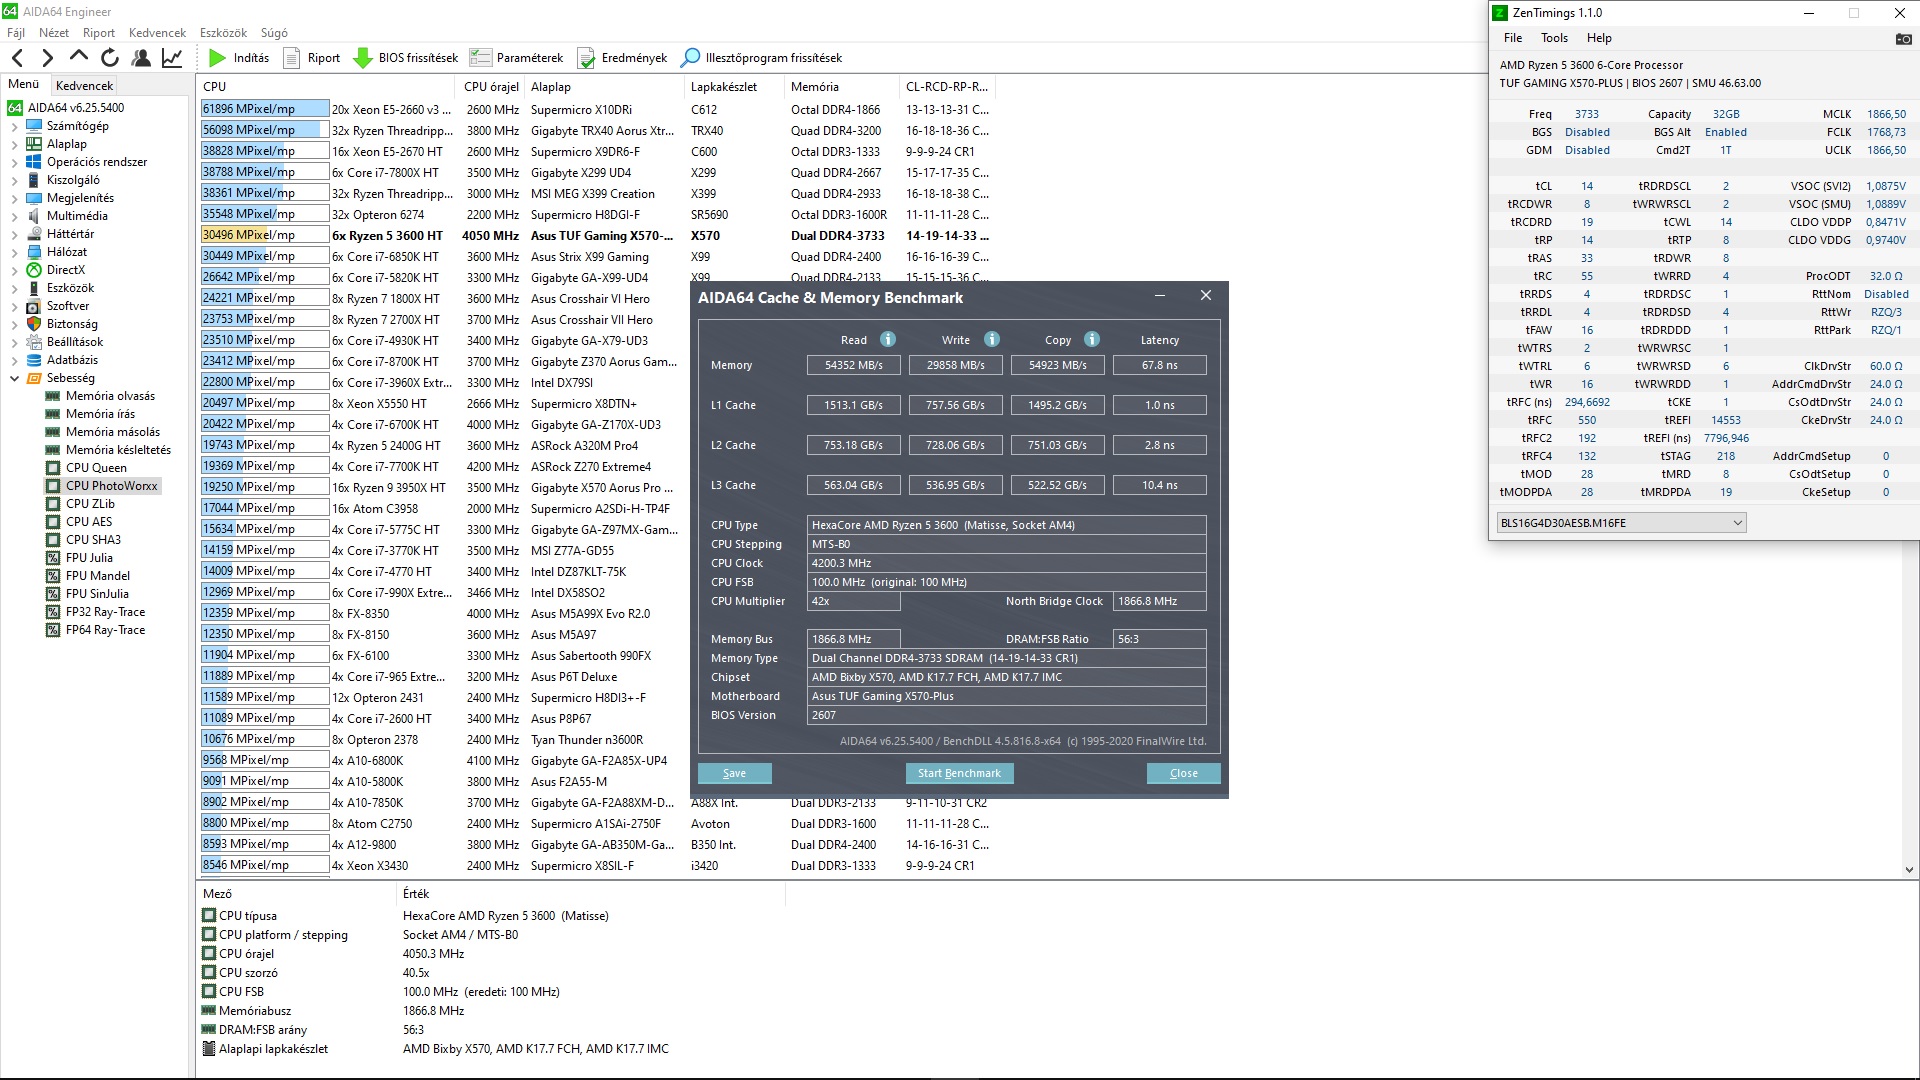Open the Riport document icon
Image resolution: width=1920 pixels, height=1080 pixels.
[x=291, y=58]
